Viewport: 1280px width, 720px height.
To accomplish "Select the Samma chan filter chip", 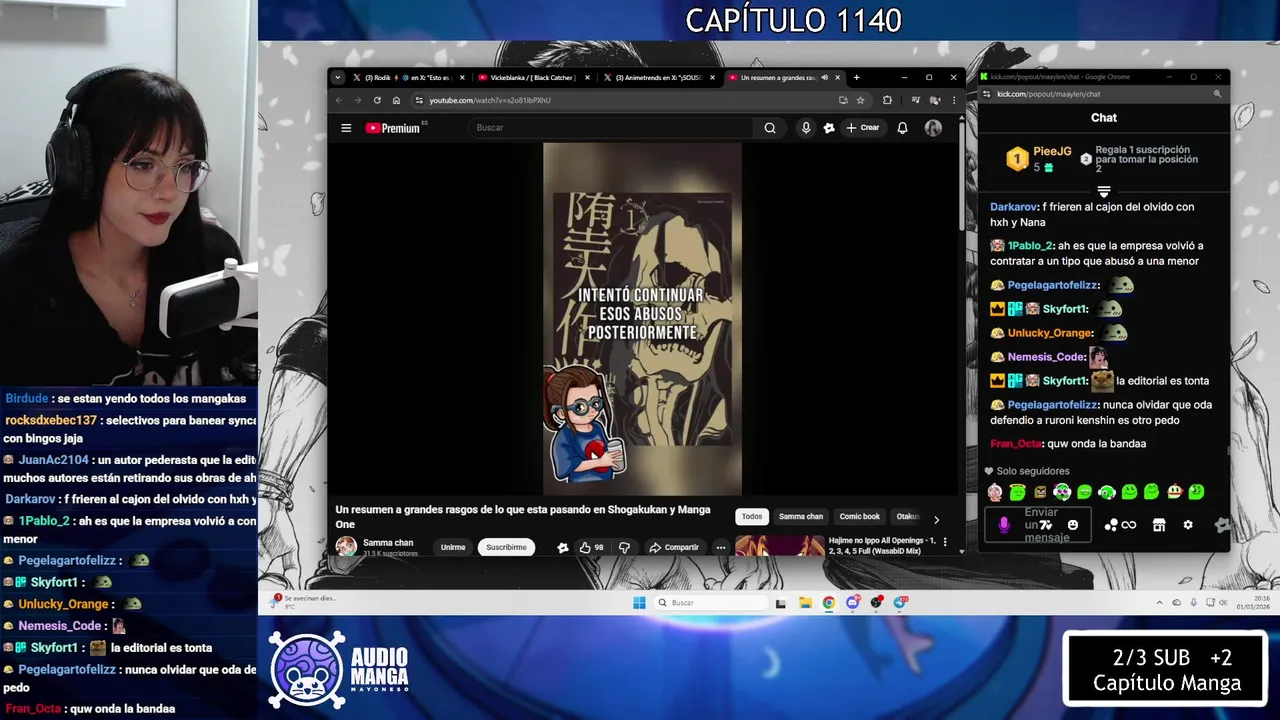I will [x=801, y=517].
